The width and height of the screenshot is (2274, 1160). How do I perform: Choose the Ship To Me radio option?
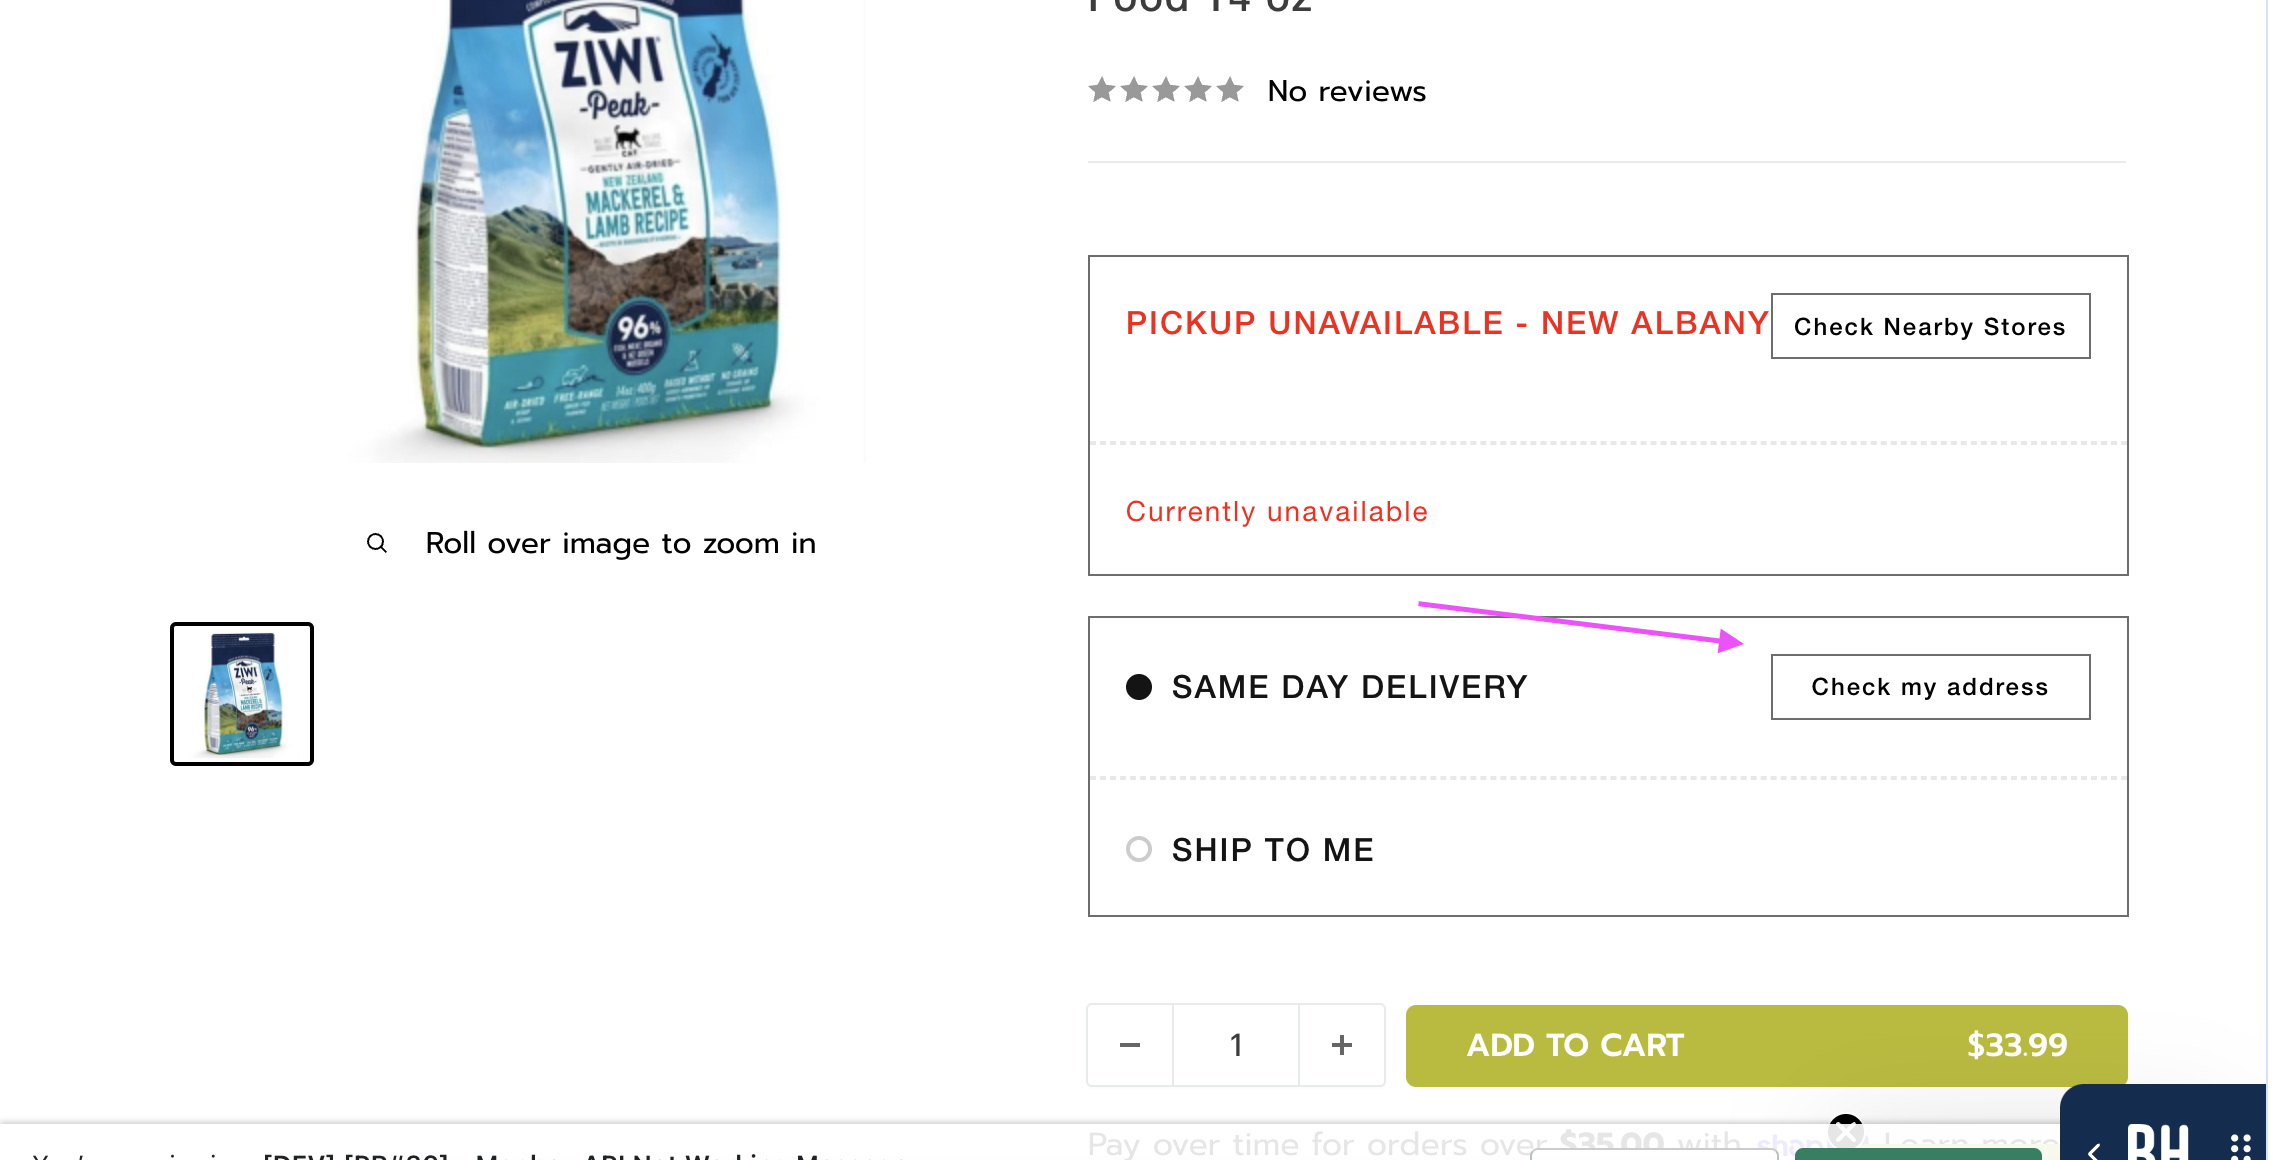coord(1139,849)
